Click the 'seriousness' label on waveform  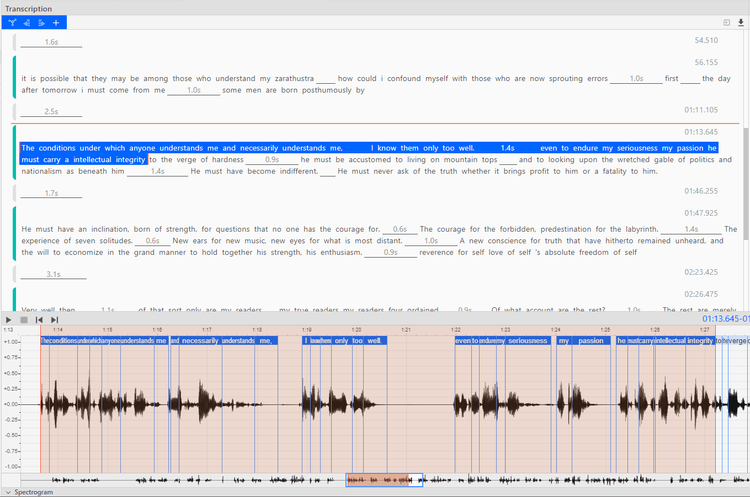[528, 341]
